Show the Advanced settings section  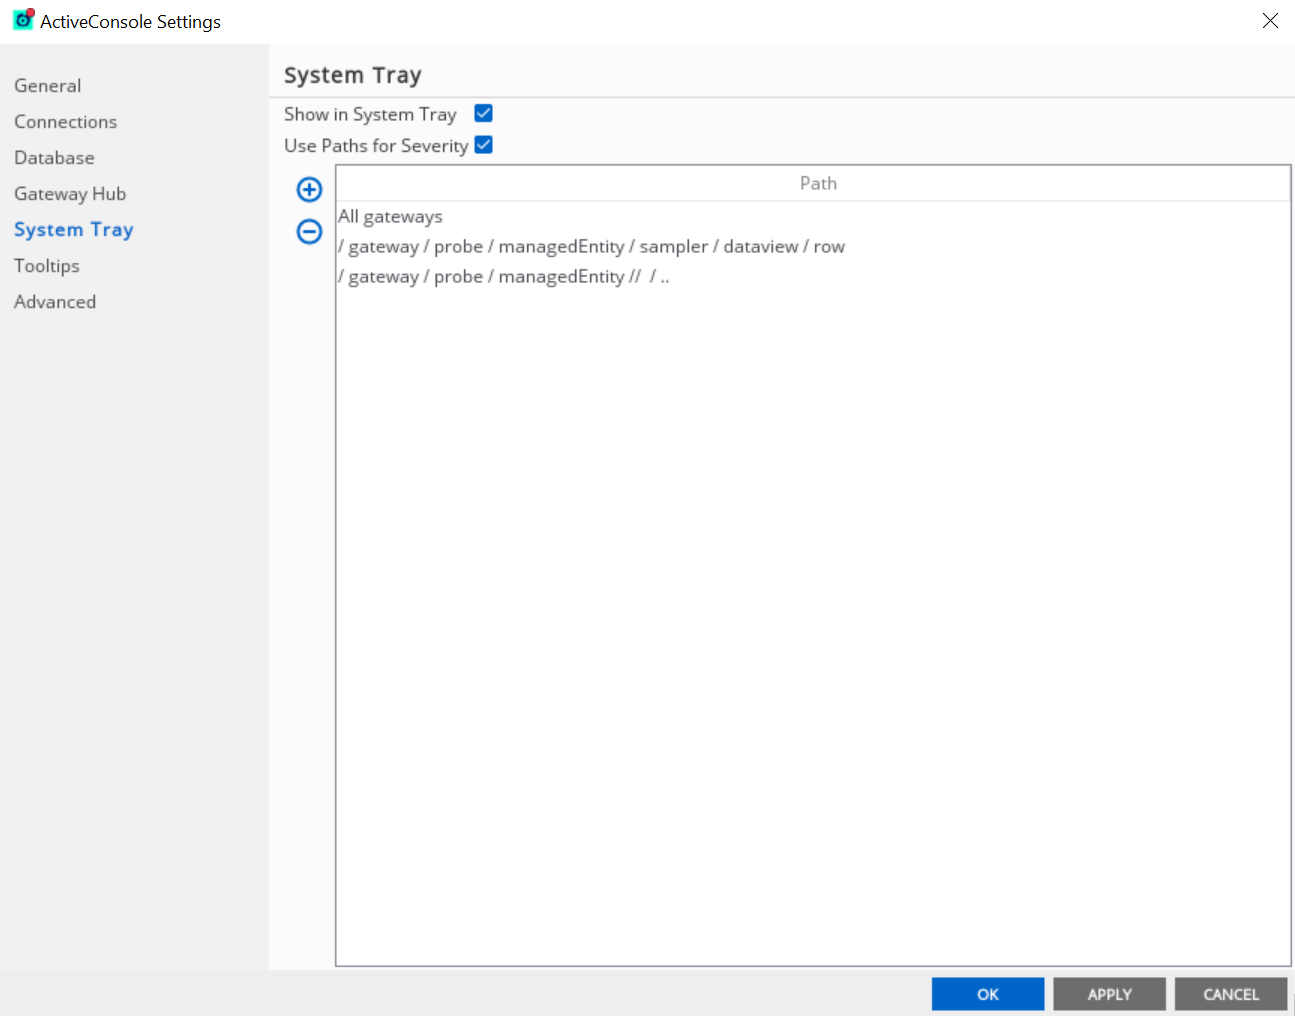55,302
